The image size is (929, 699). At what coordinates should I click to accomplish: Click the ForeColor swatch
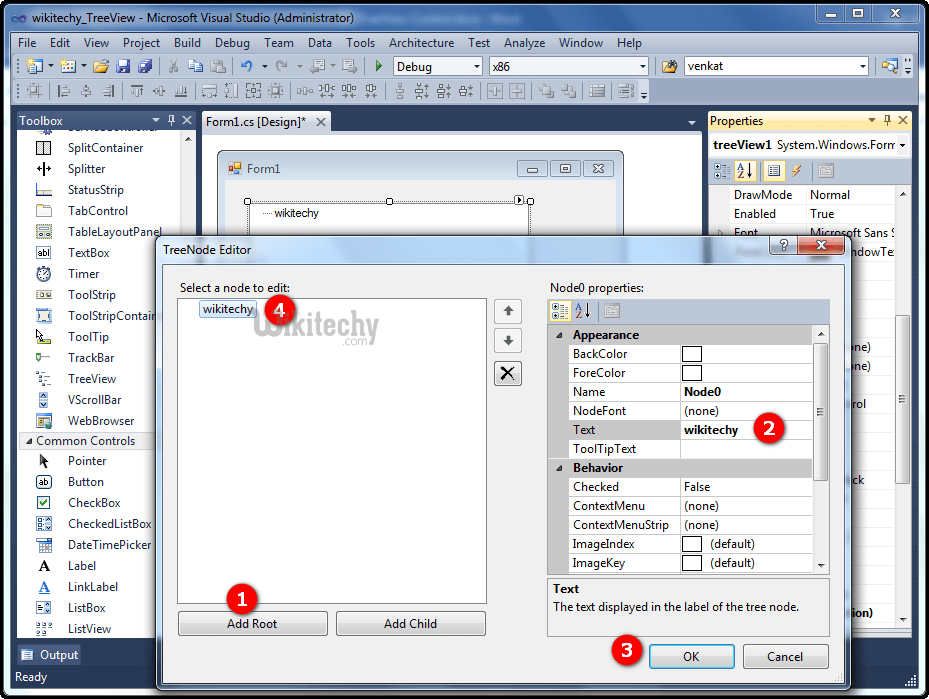point(691,373)
